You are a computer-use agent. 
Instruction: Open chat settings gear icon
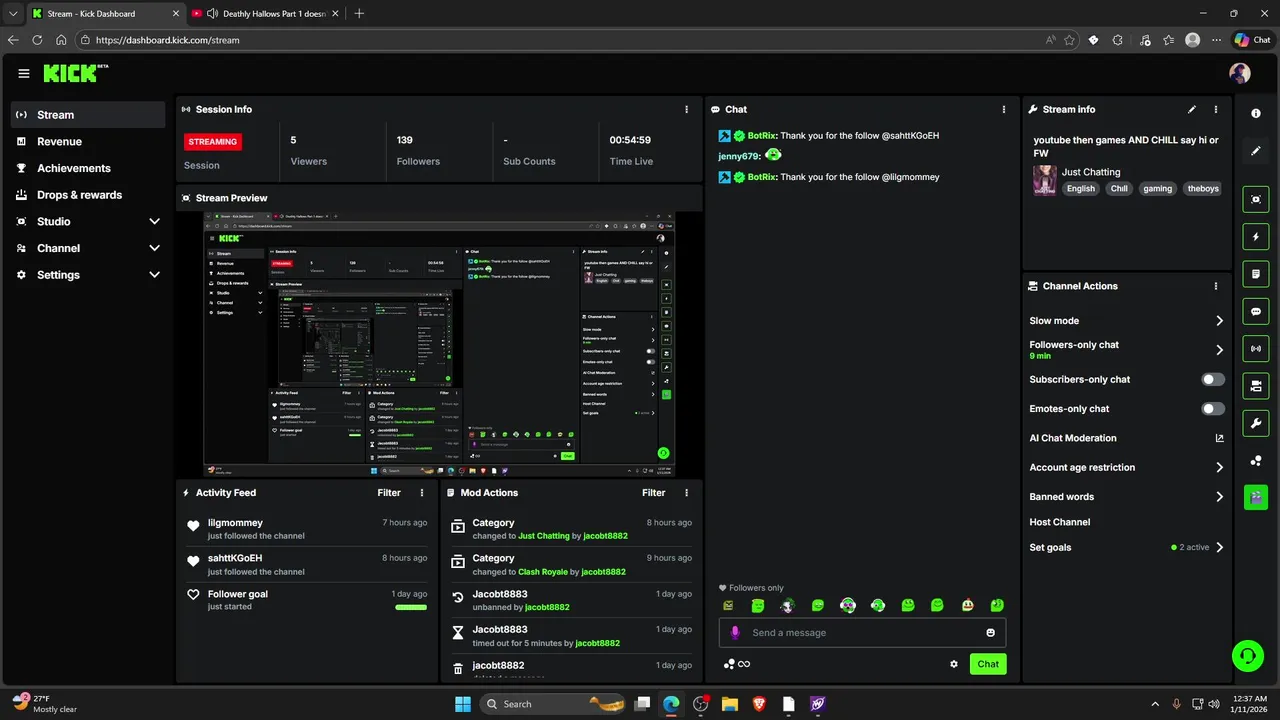click(954, 664)
